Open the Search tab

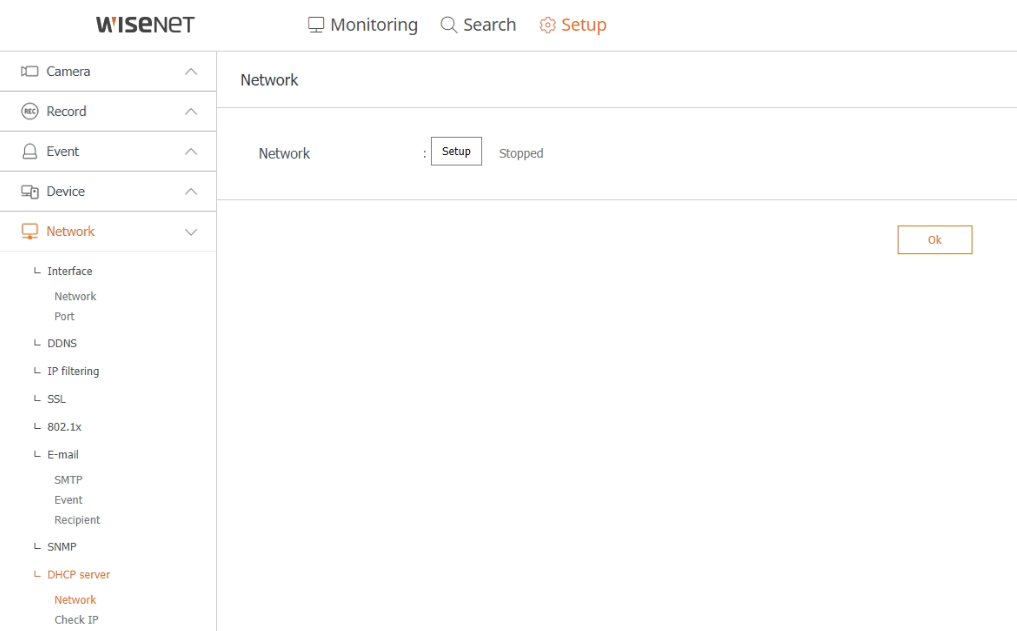(478, 25)
